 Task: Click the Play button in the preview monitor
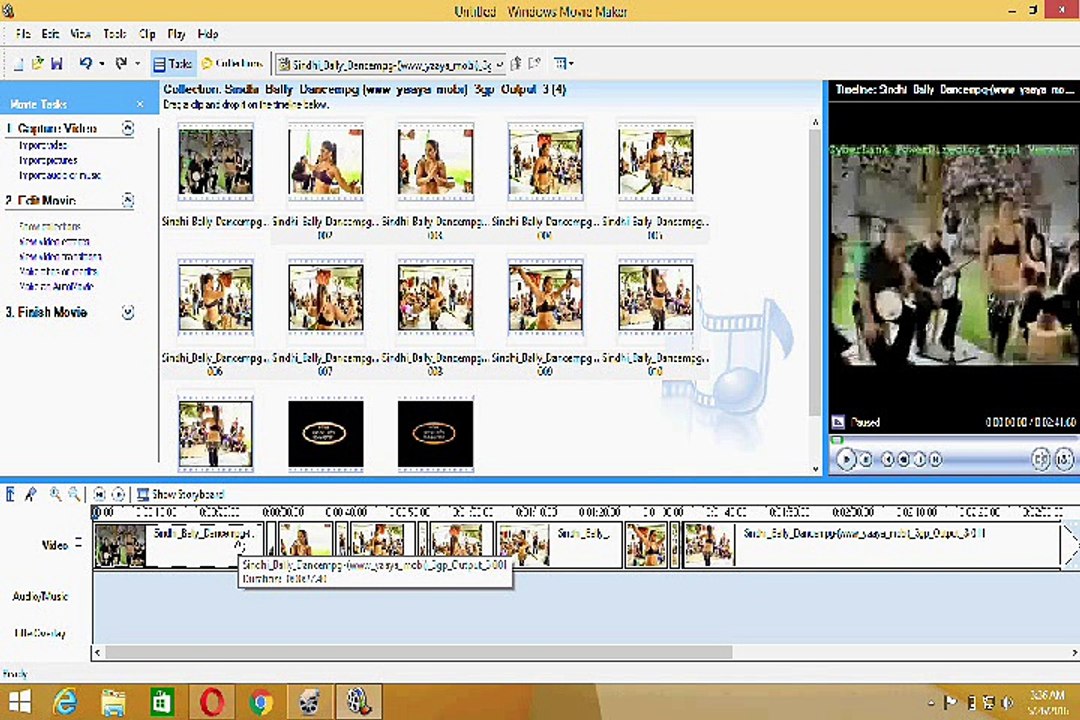coord(847,459)
